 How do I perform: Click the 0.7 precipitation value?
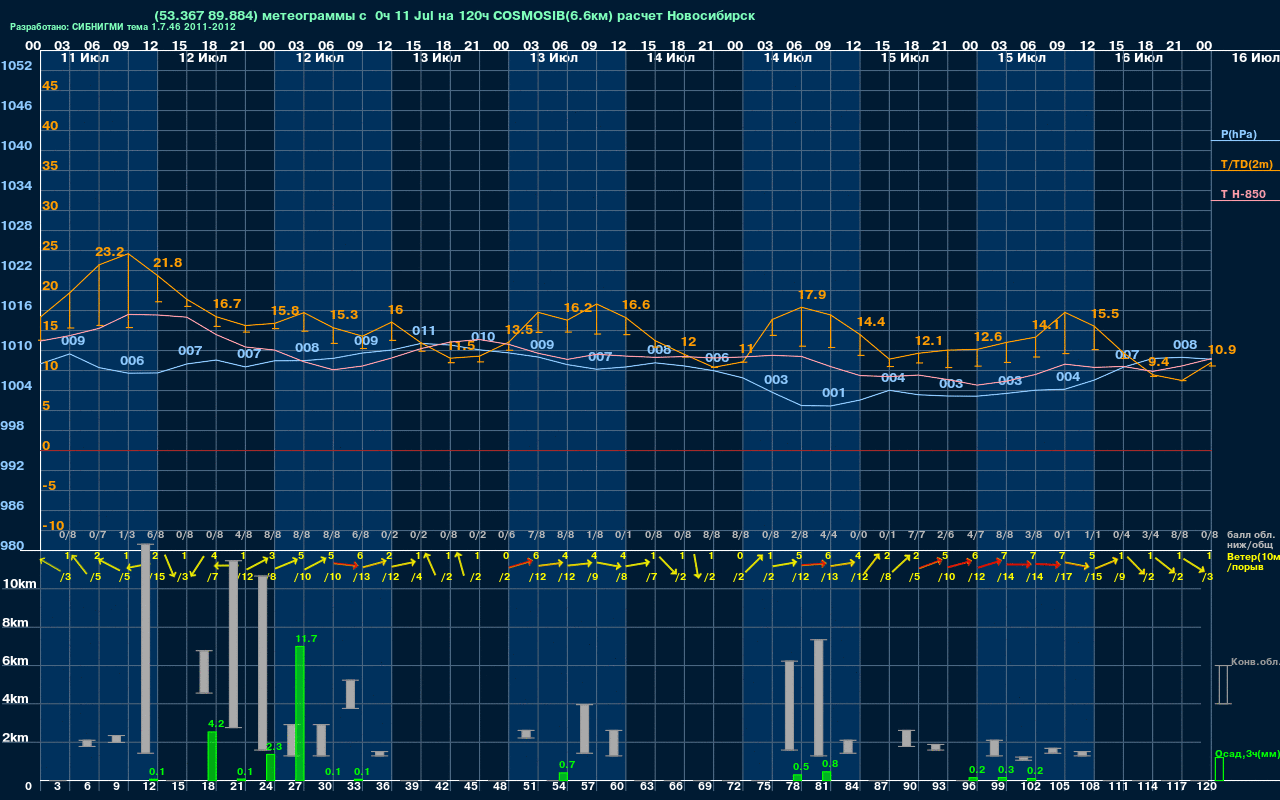(x=567, y=764)
